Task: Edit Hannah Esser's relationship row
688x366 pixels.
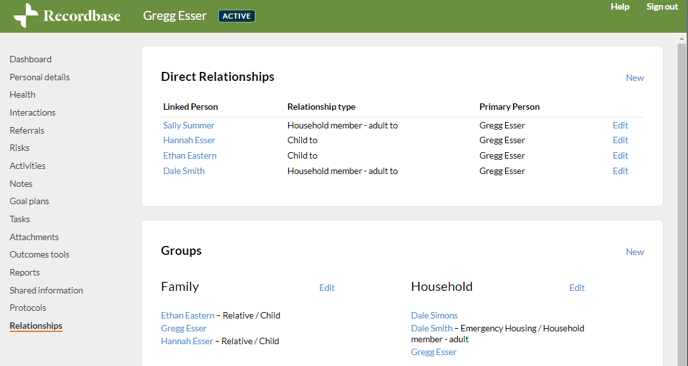Action: click(620, 140)
